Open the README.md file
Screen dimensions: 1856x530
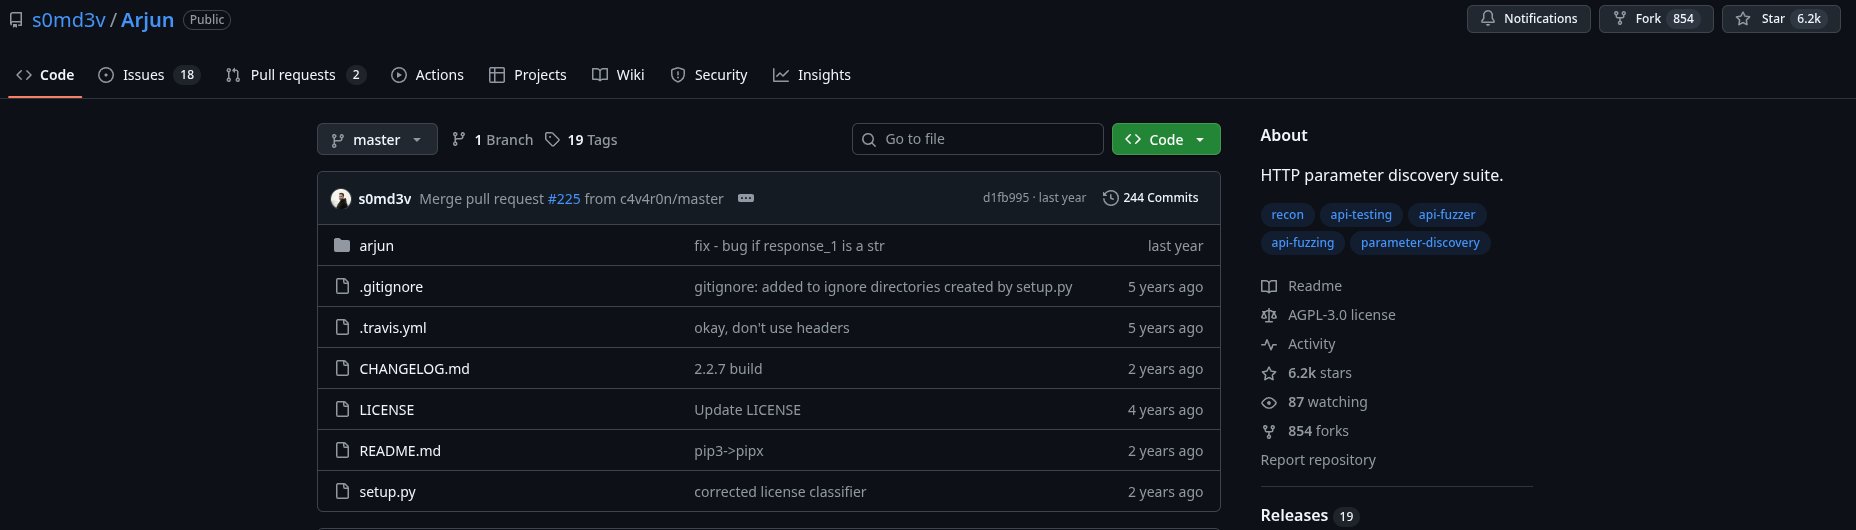(x=400, y=451)
